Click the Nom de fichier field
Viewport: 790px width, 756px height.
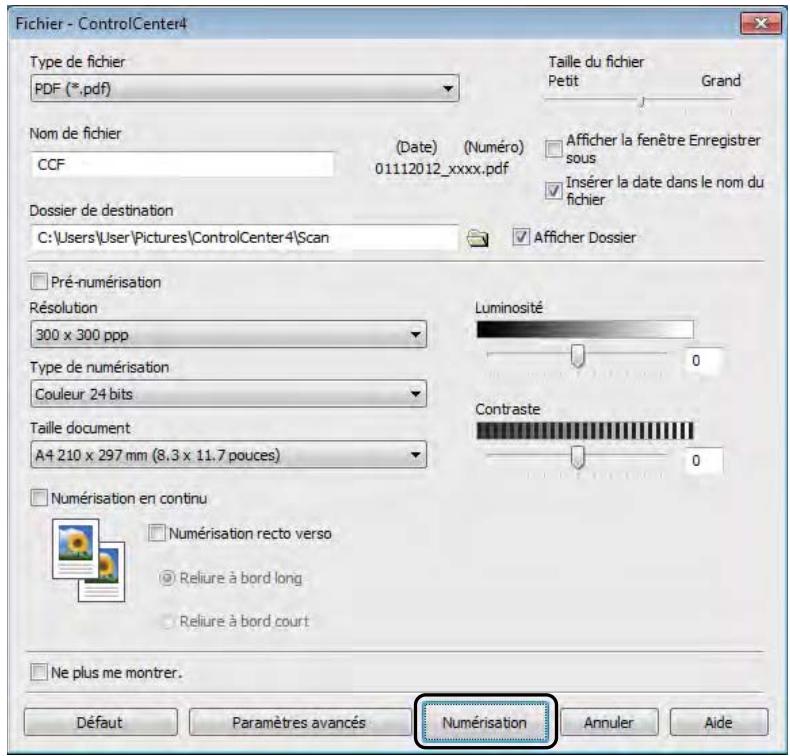pos(181,164)
